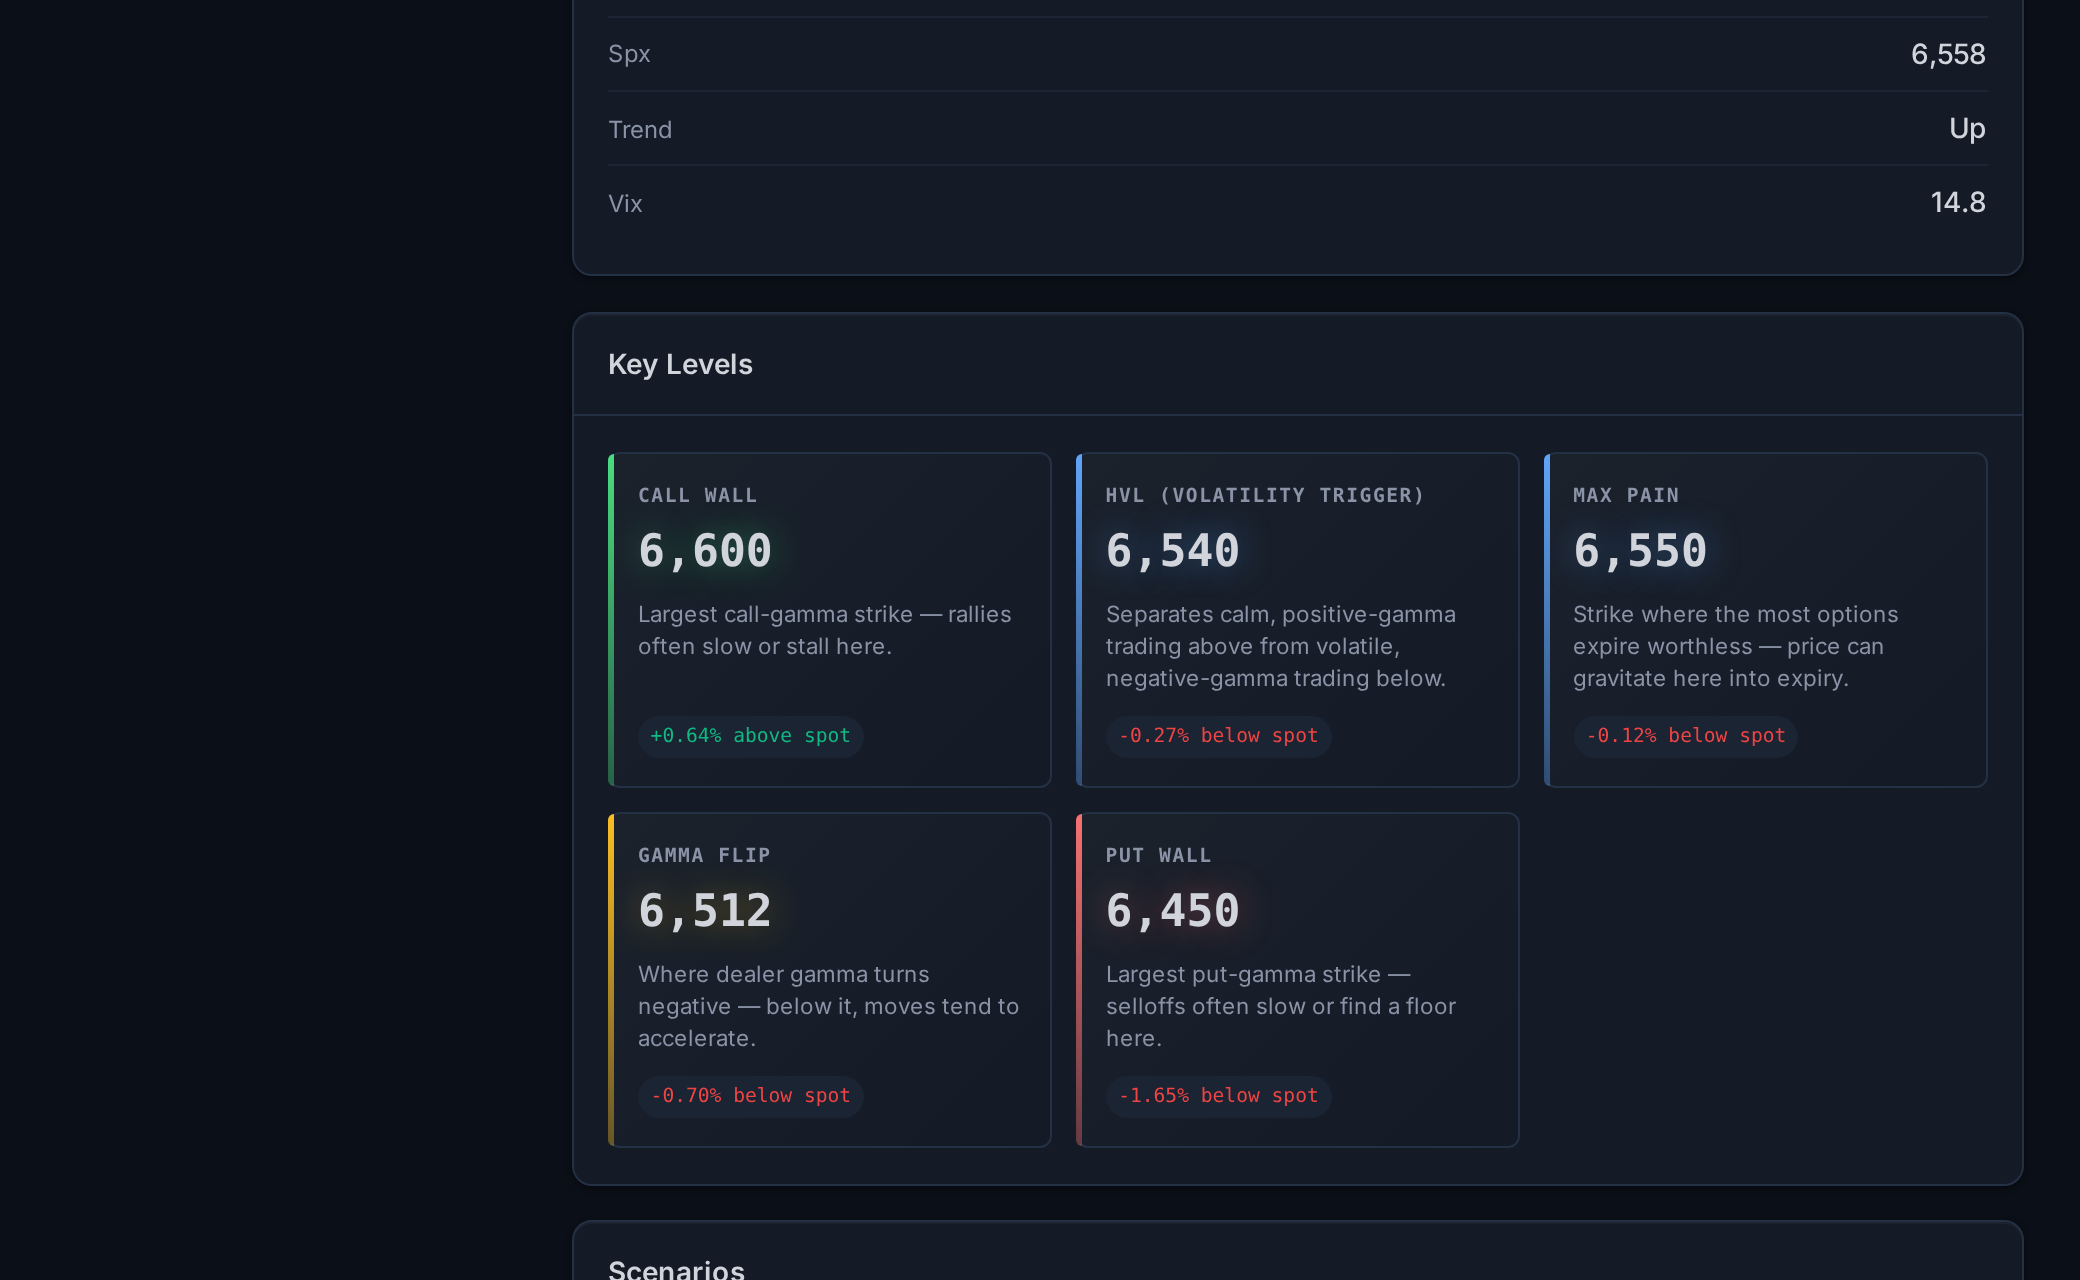Click the '-1.65% below spot' badge
This screenshot has height=1280, width=2080.
(1218, 1096)
